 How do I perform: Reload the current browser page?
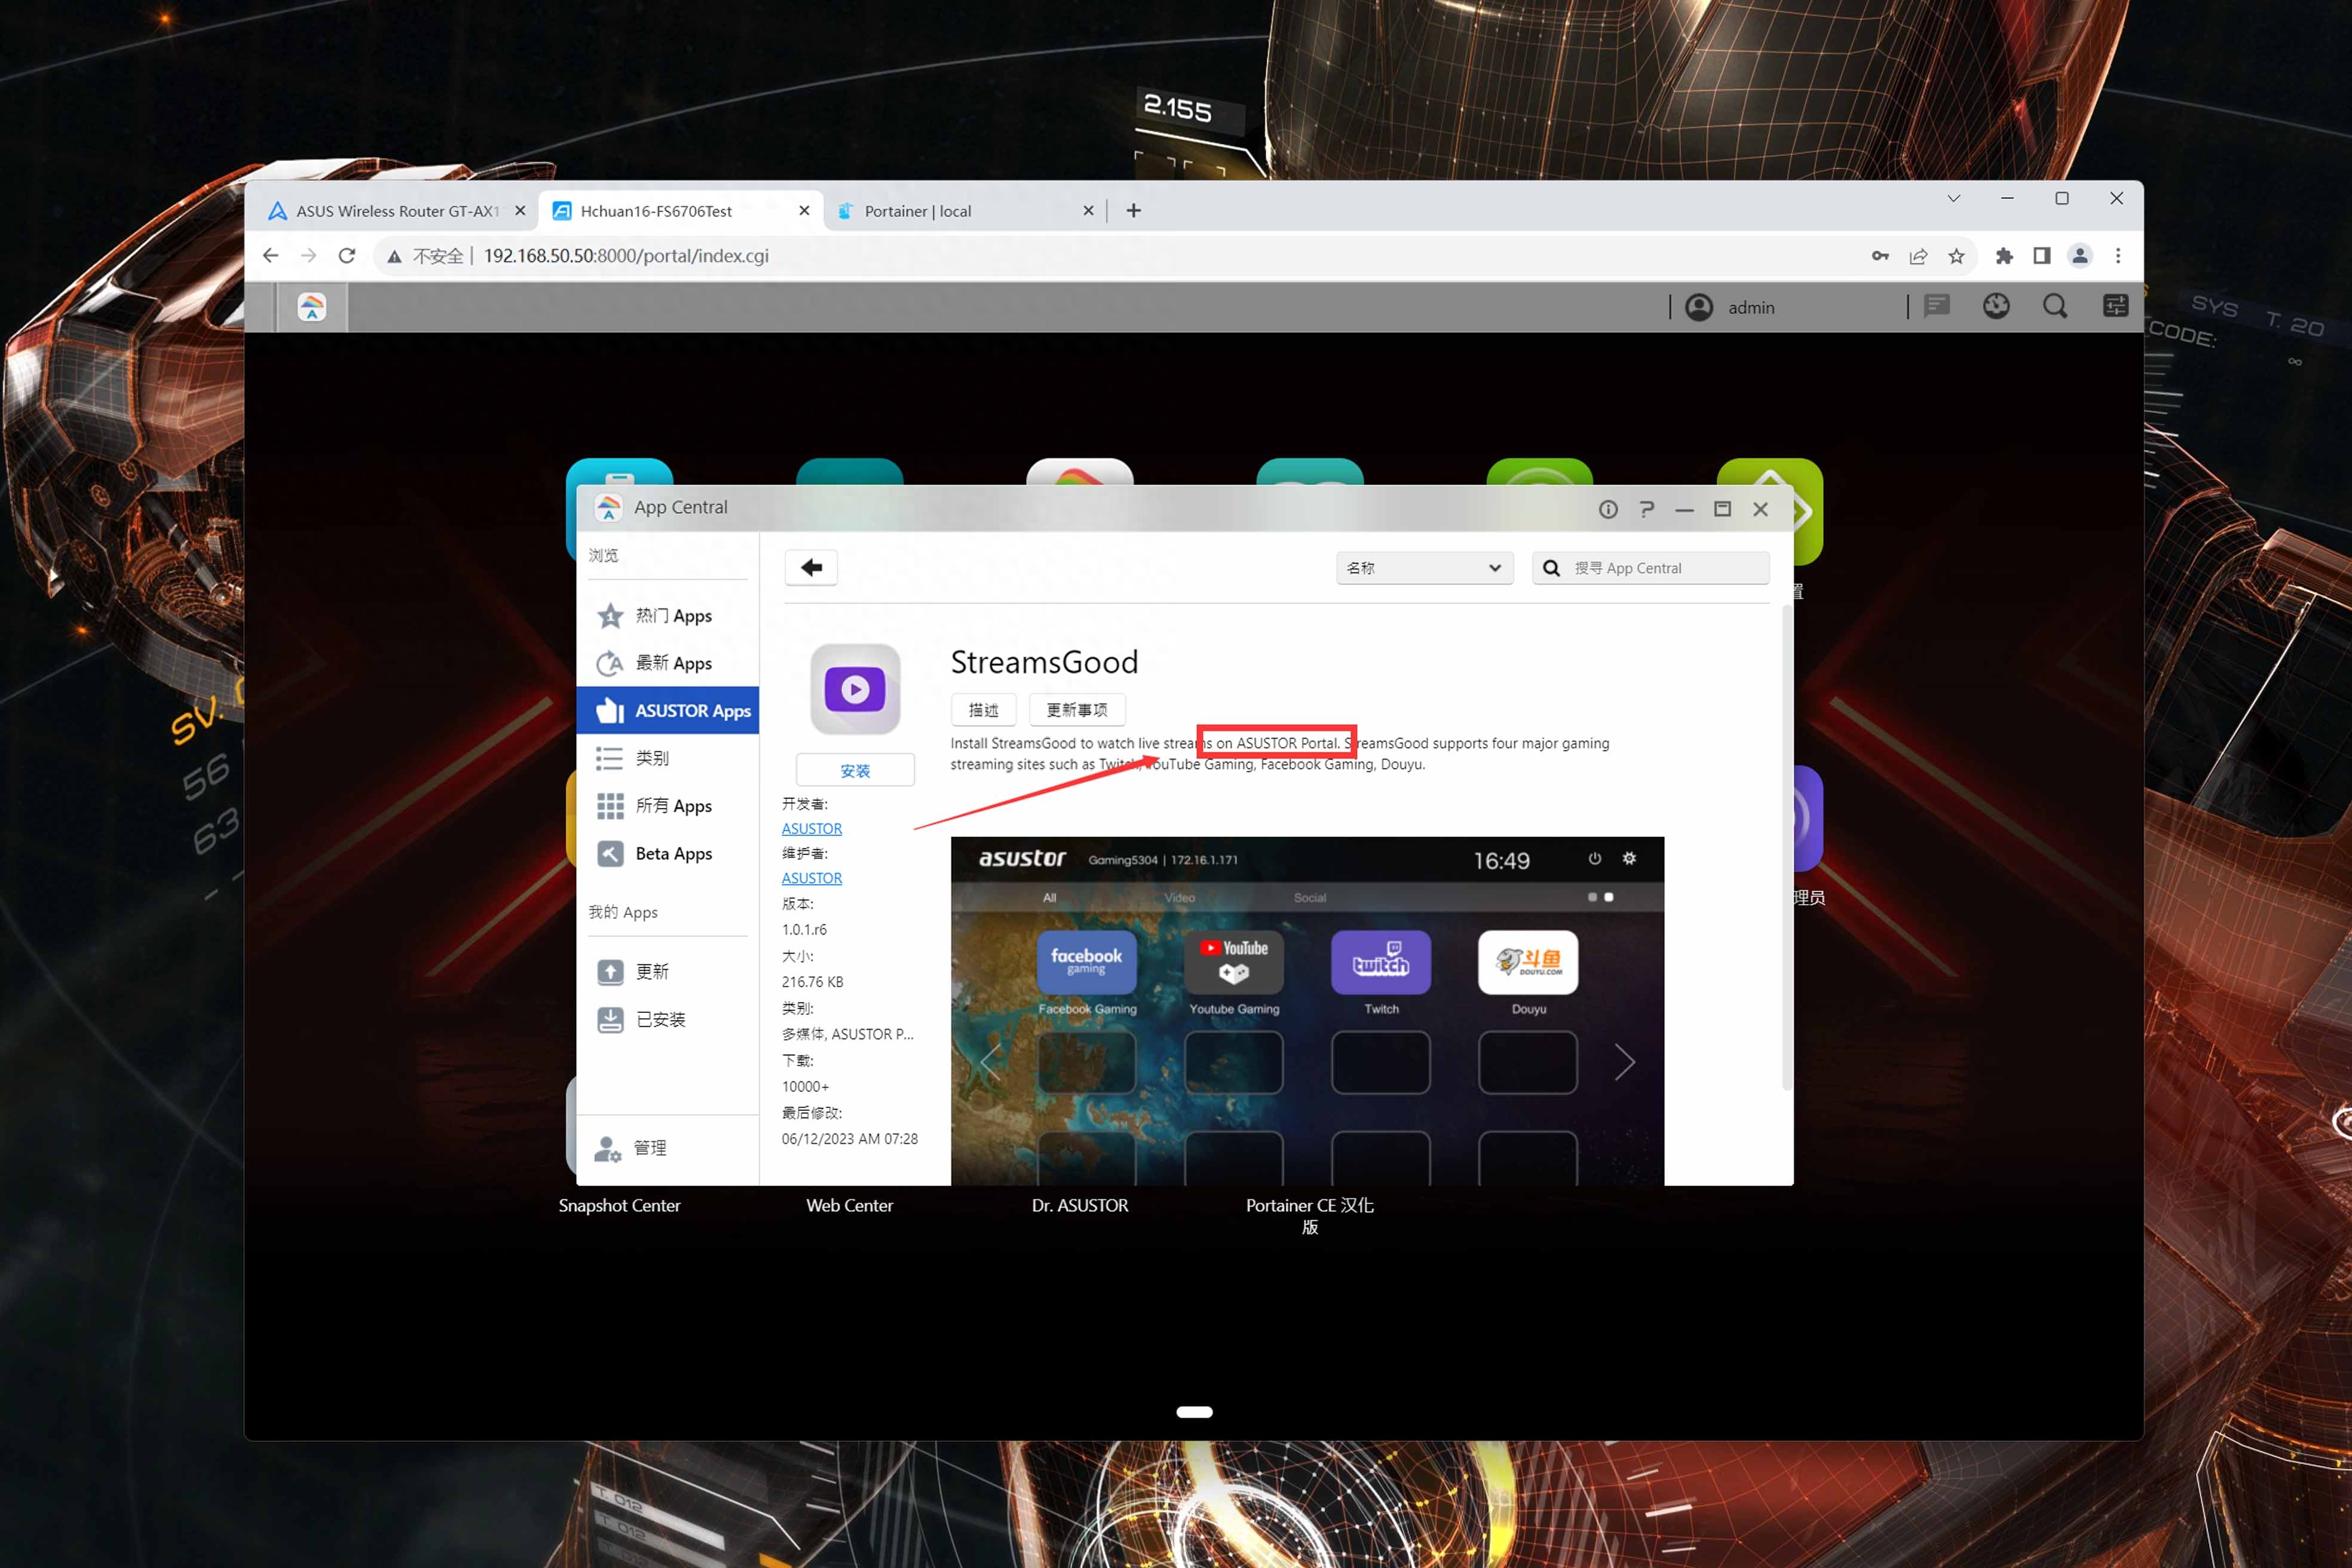pyautogui.click(x=347, y=255)
